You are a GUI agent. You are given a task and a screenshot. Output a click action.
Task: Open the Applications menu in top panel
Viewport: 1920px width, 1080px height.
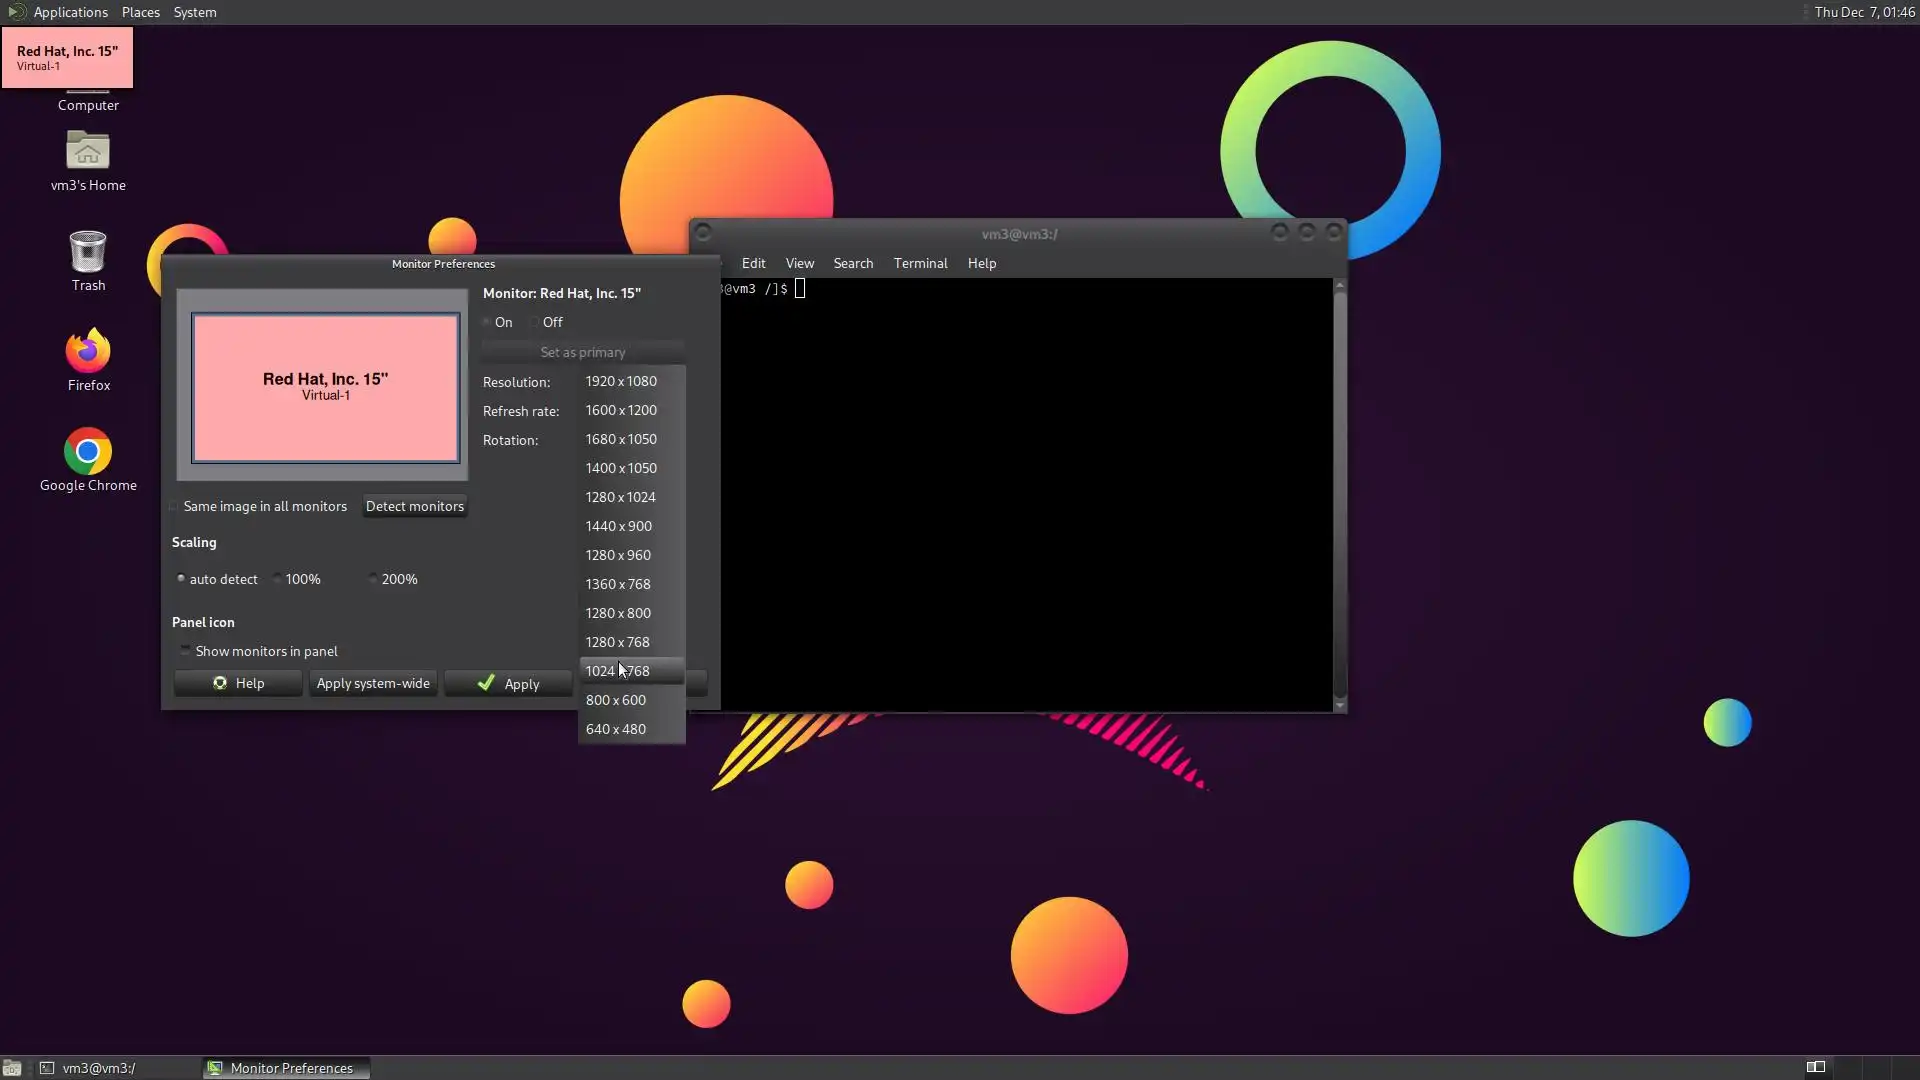pyautogui.click(x=70, y=12)
